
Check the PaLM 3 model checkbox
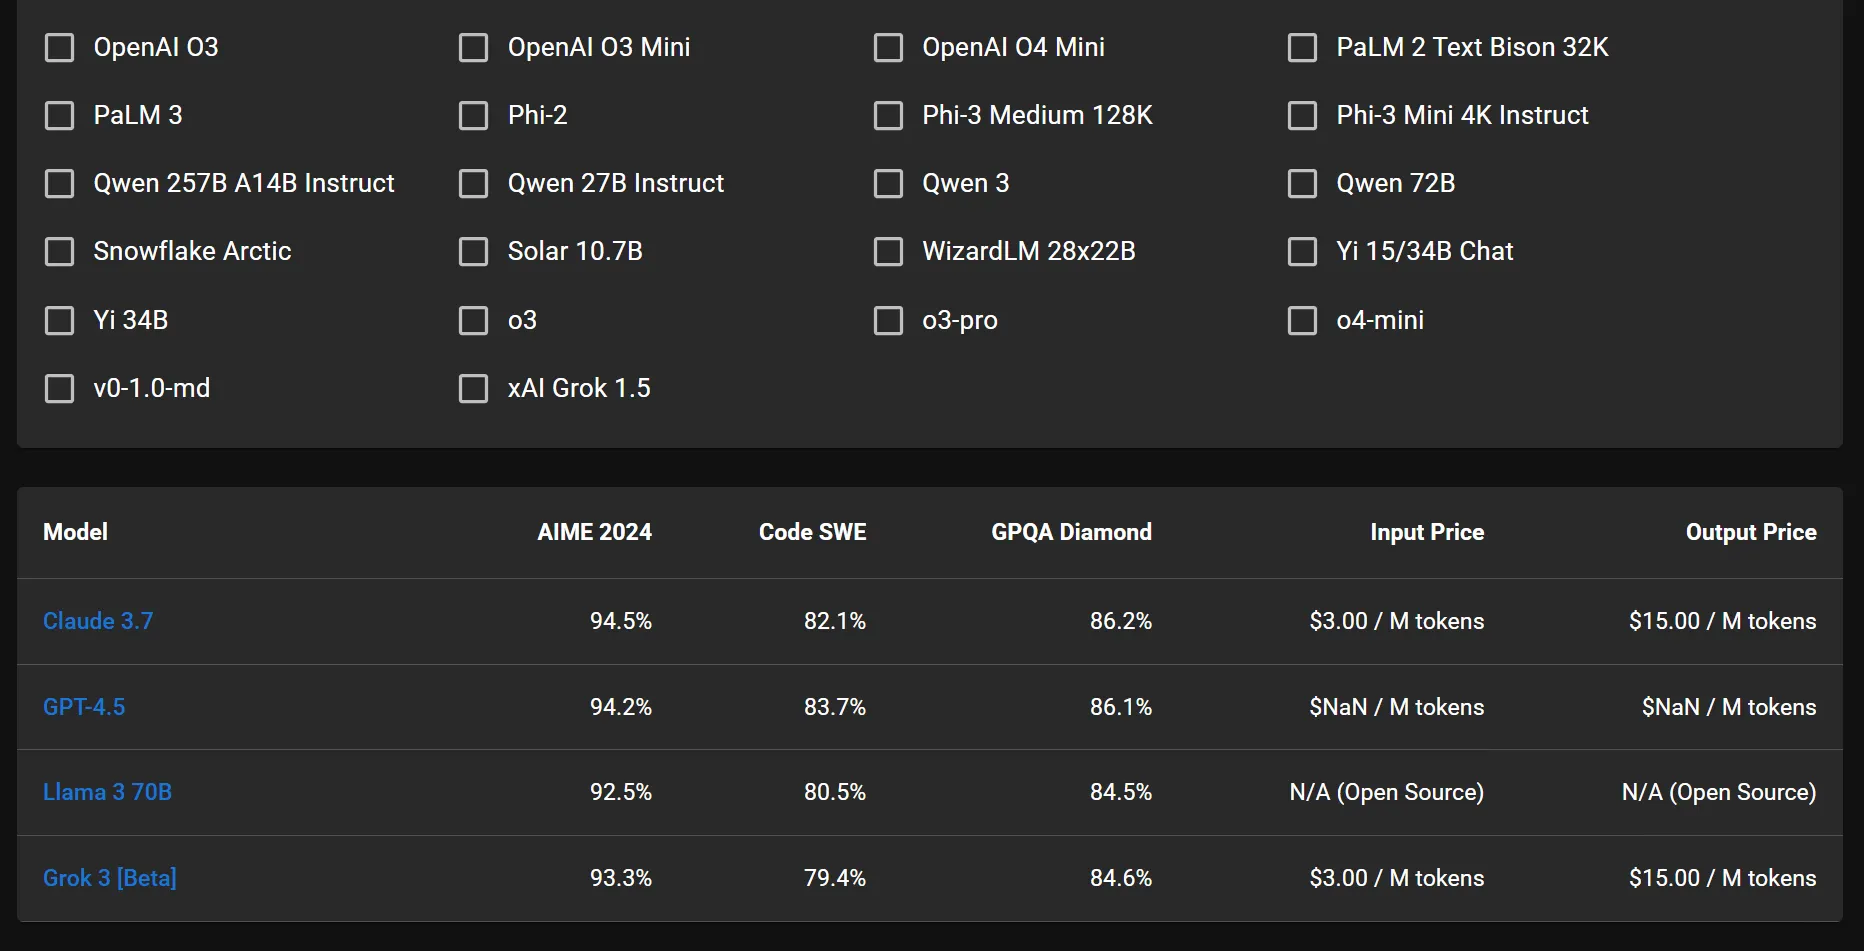click(60, 116)
